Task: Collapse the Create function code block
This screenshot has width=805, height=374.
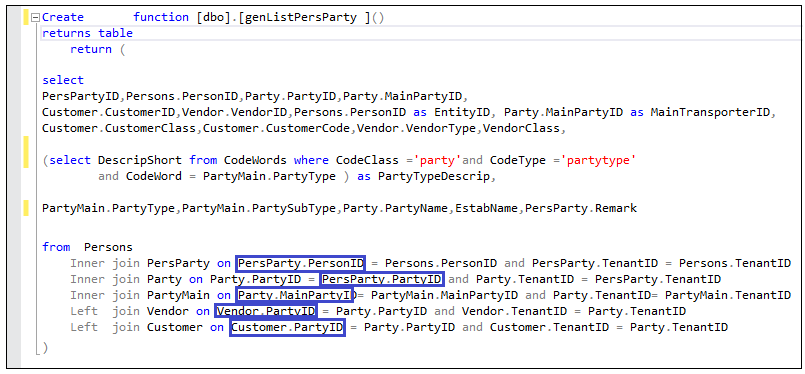Action: point(35,18)
